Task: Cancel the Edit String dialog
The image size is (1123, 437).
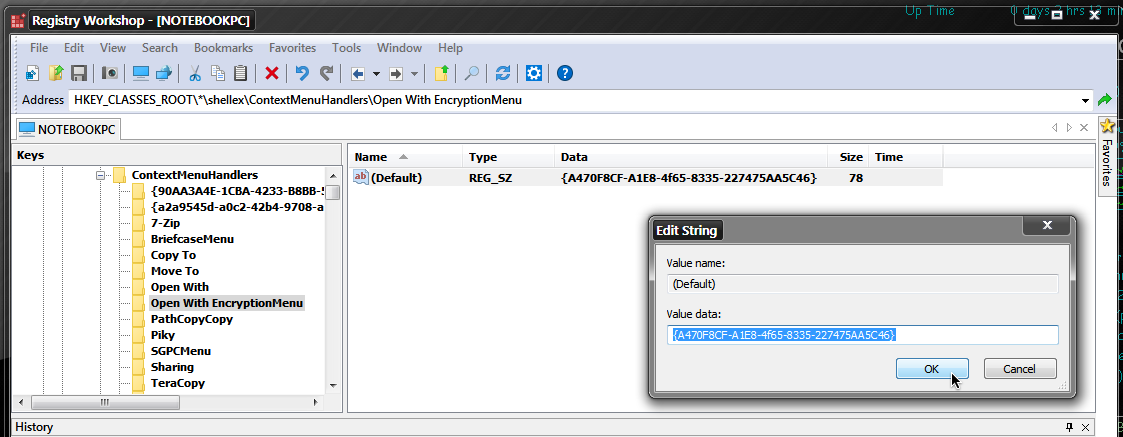Action: point(1020,369)
